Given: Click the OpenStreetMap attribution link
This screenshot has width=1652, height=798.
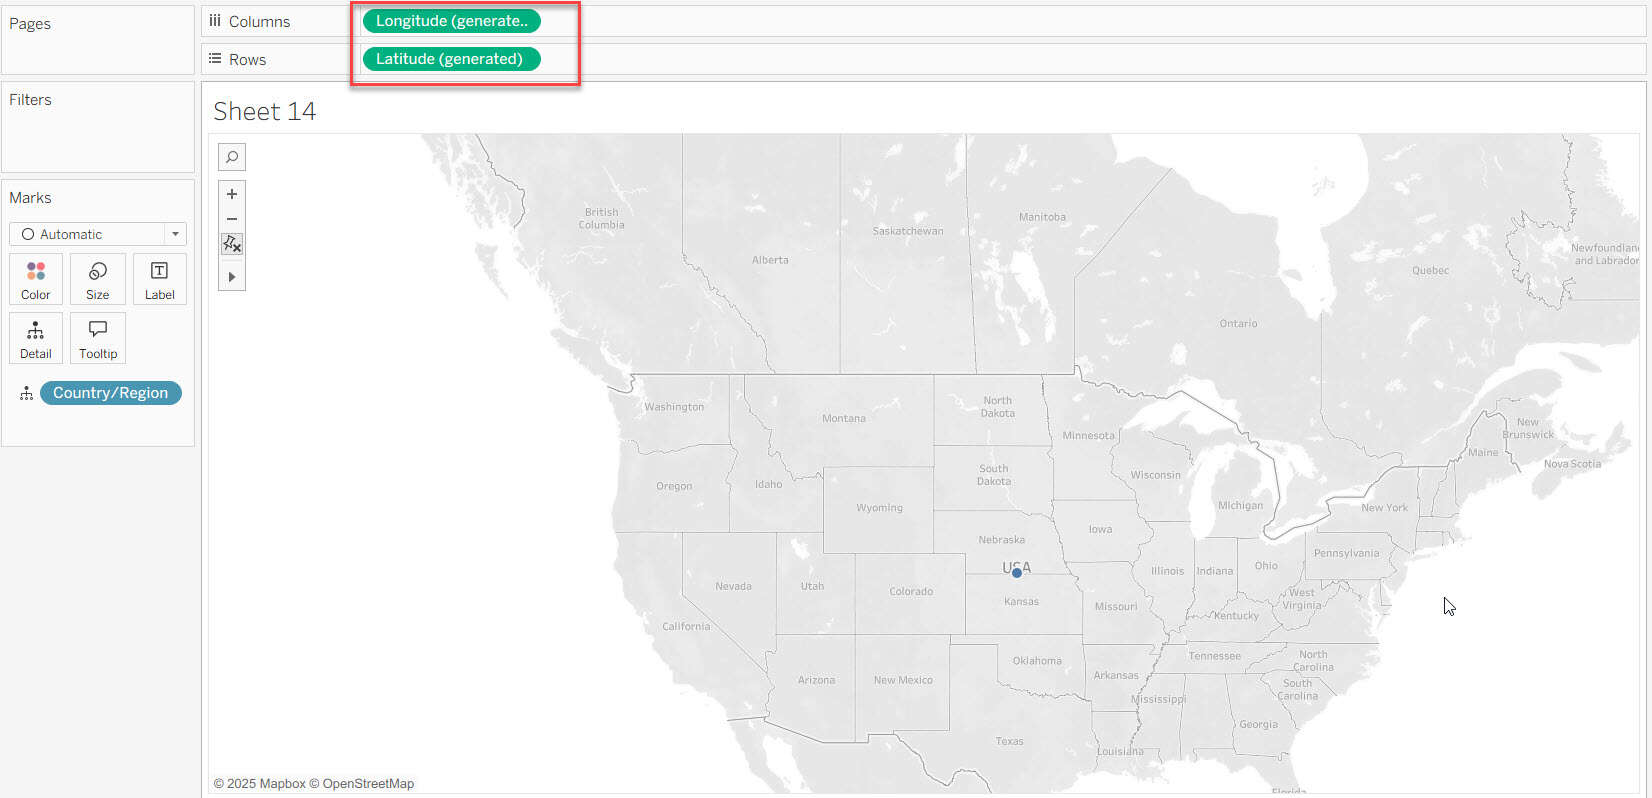Looking at the screenshot, I should pos(367,784).
